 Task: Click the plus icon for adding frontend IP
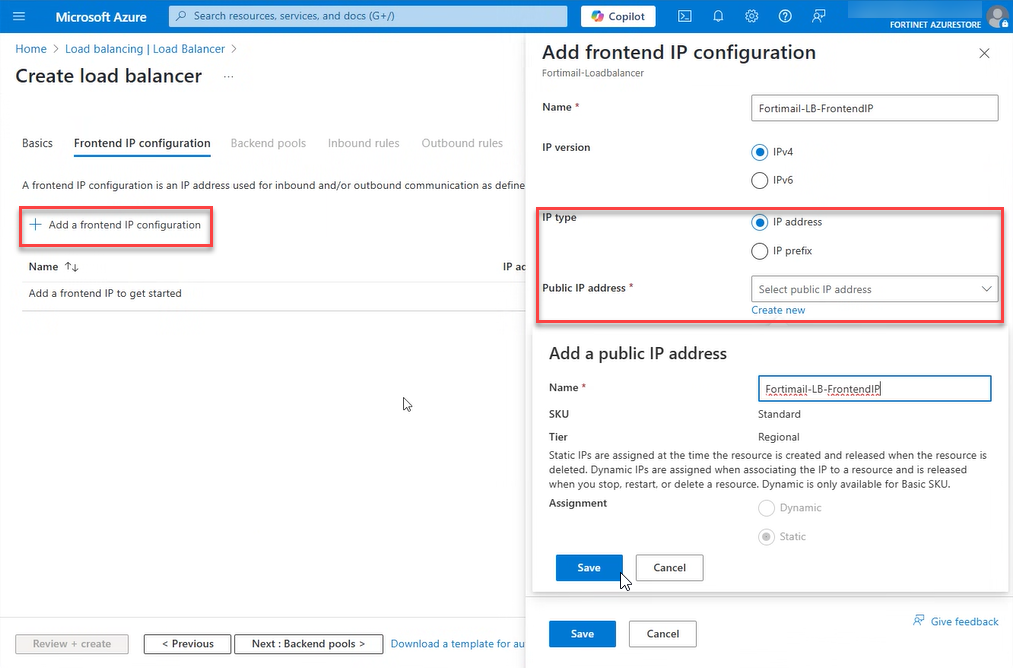click(36, 225)
